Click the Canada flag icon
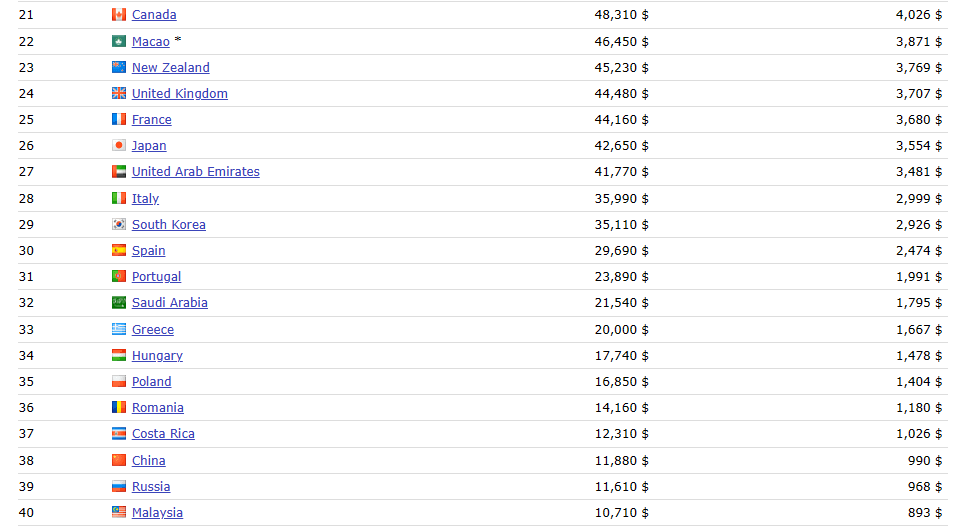The image size is (955, 532). point(119,15)
